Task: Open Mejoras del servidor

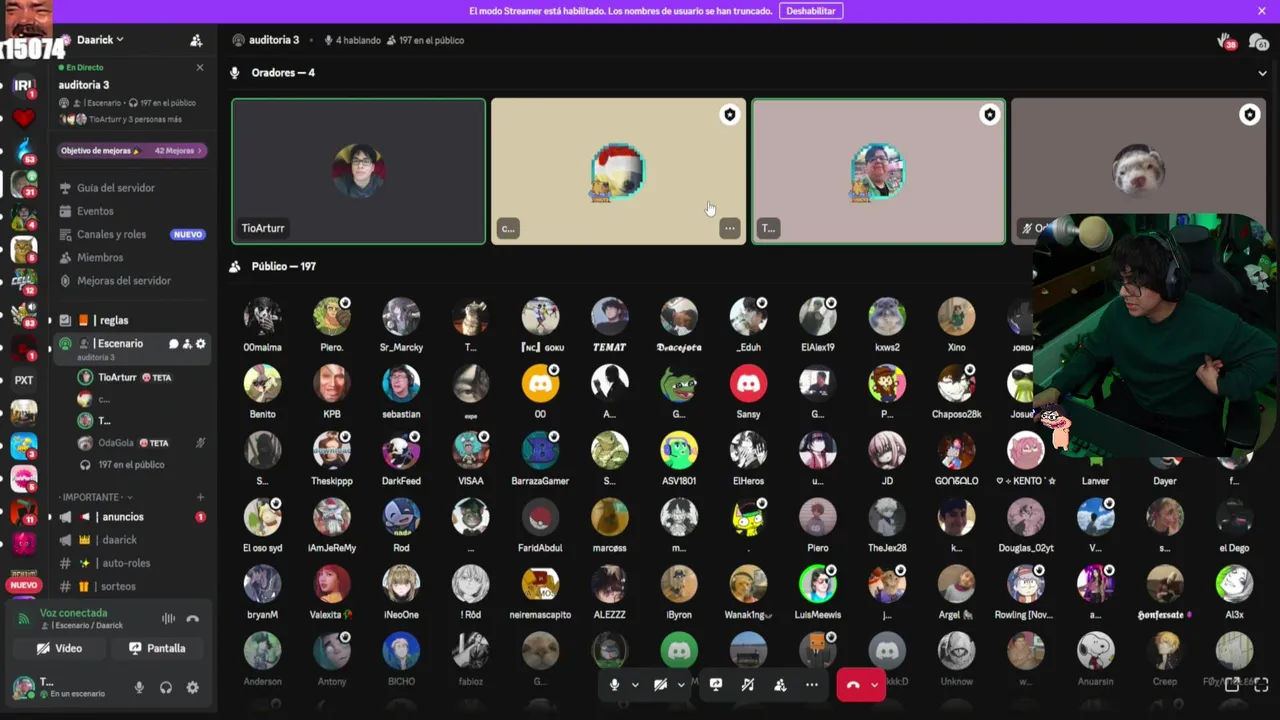Action: pos(124,281)
